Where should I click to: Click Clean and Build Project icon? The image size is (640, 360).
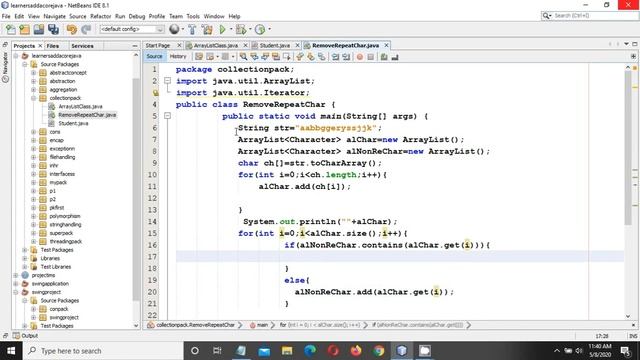click(x=207, y=29)
